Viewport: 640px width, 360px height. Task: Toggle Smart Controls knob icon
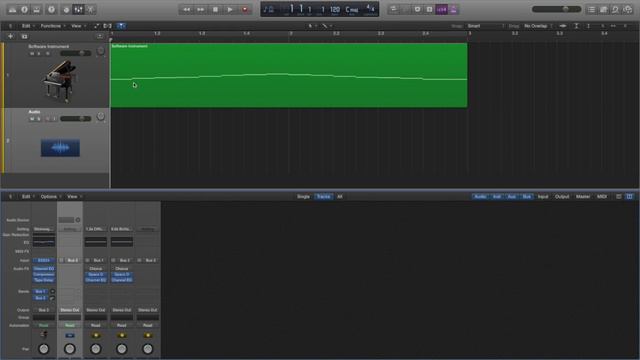[66, 9]
